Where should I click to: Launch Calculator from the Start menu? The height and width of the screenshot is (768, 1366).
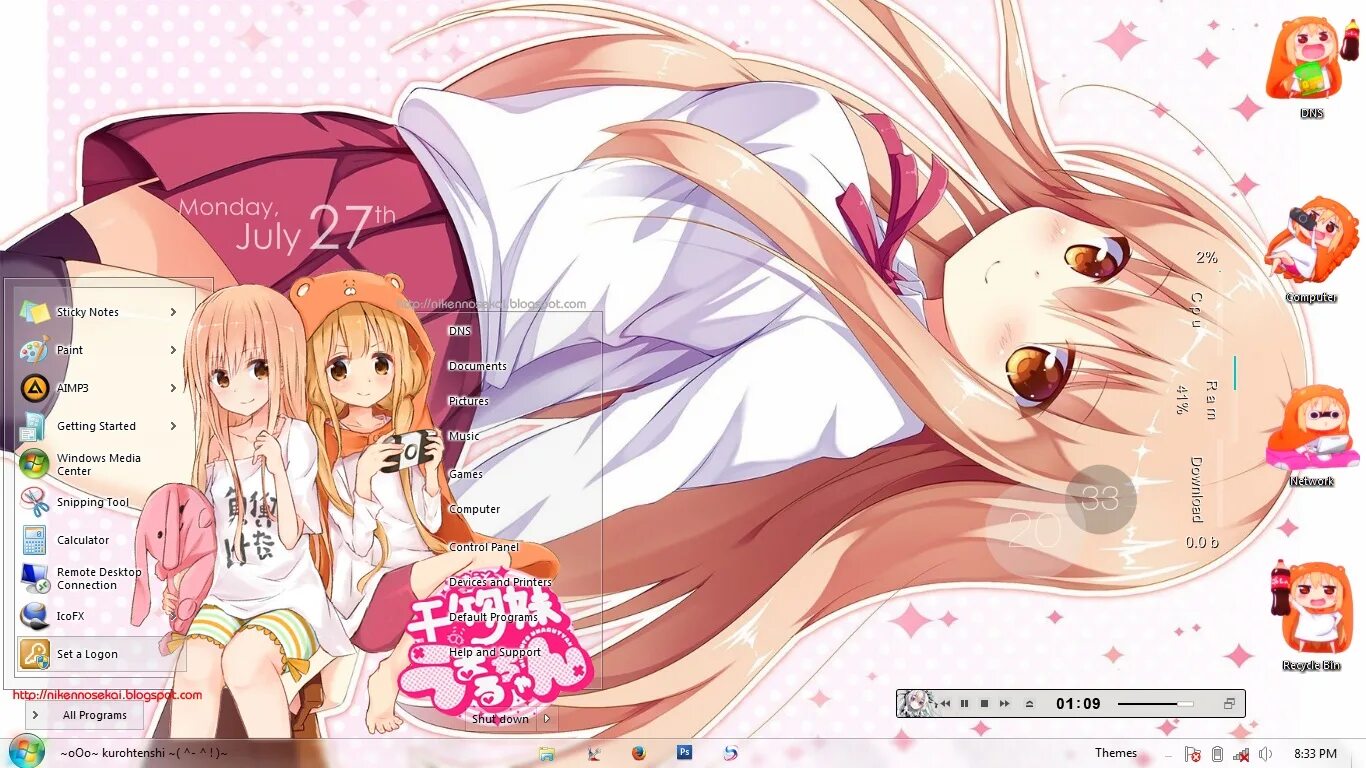(100, 540)
